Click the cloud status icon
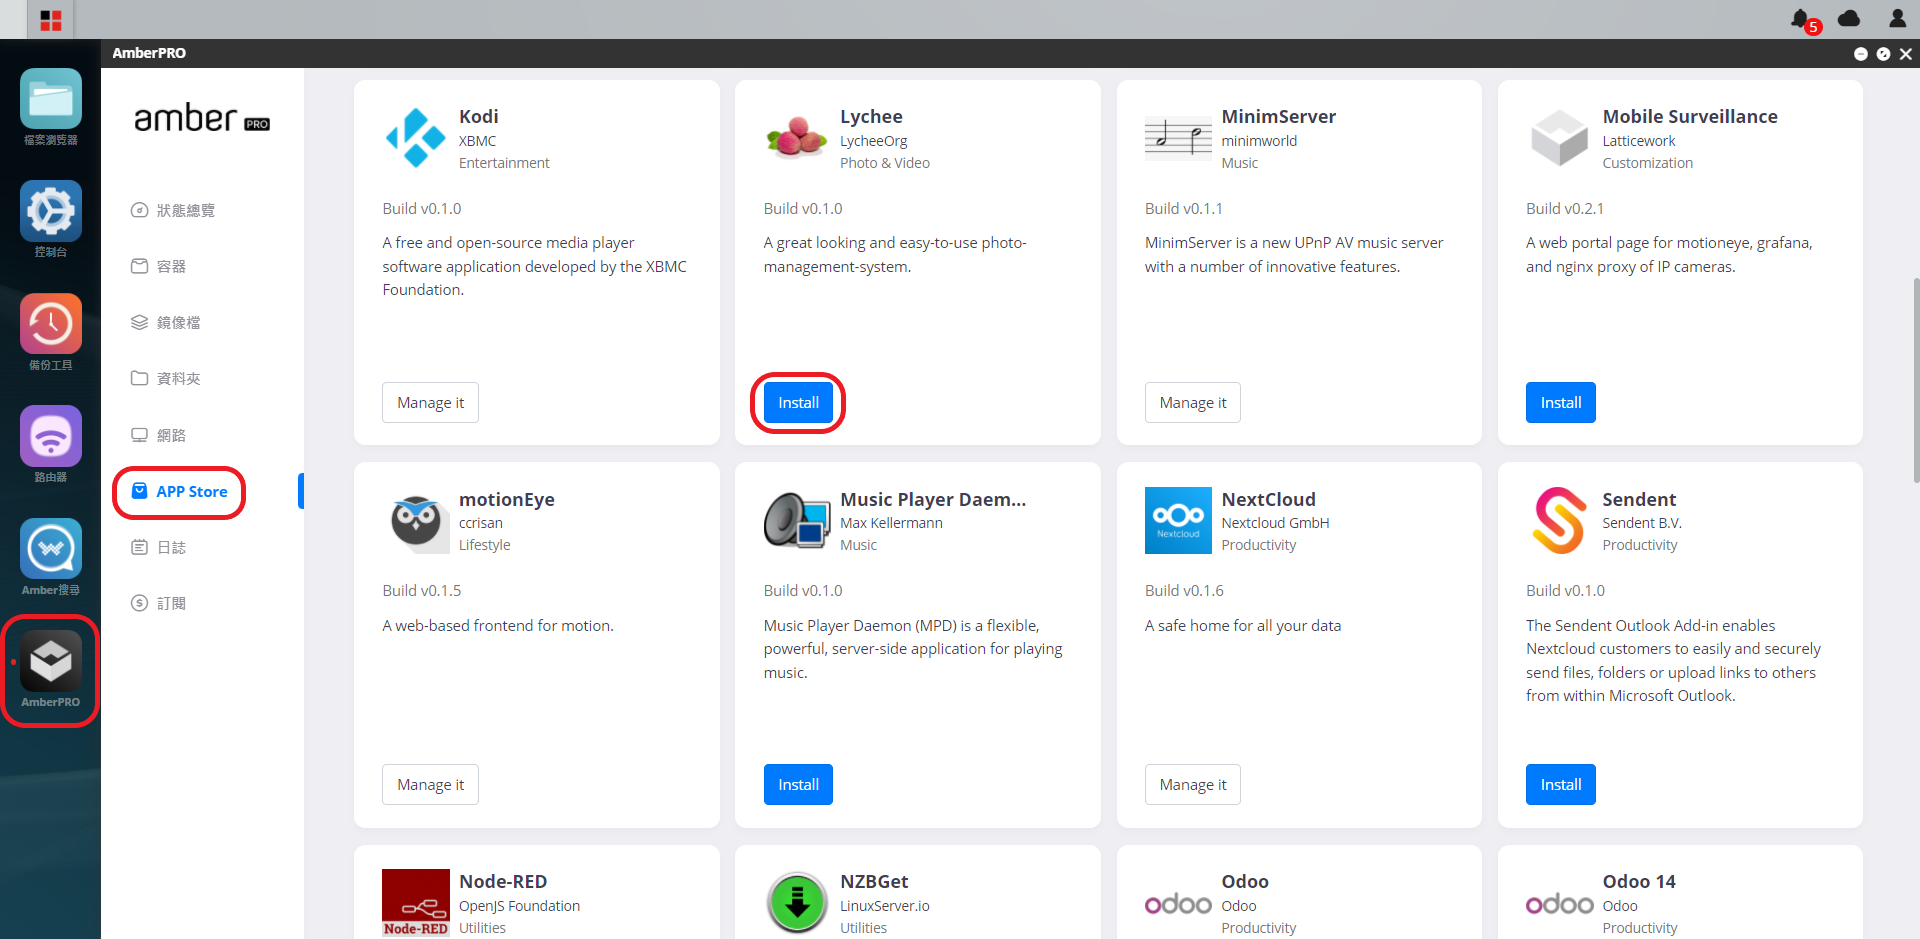Viewport: 1920px width, 939px height. [x=1849, y=18]
